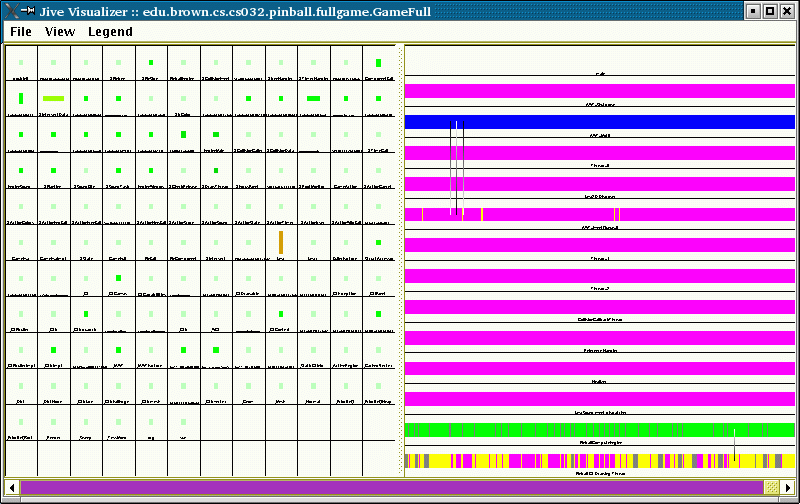
Task: Select the yellow and magenta striped thread bar
Action: click(x=599, y=461)
